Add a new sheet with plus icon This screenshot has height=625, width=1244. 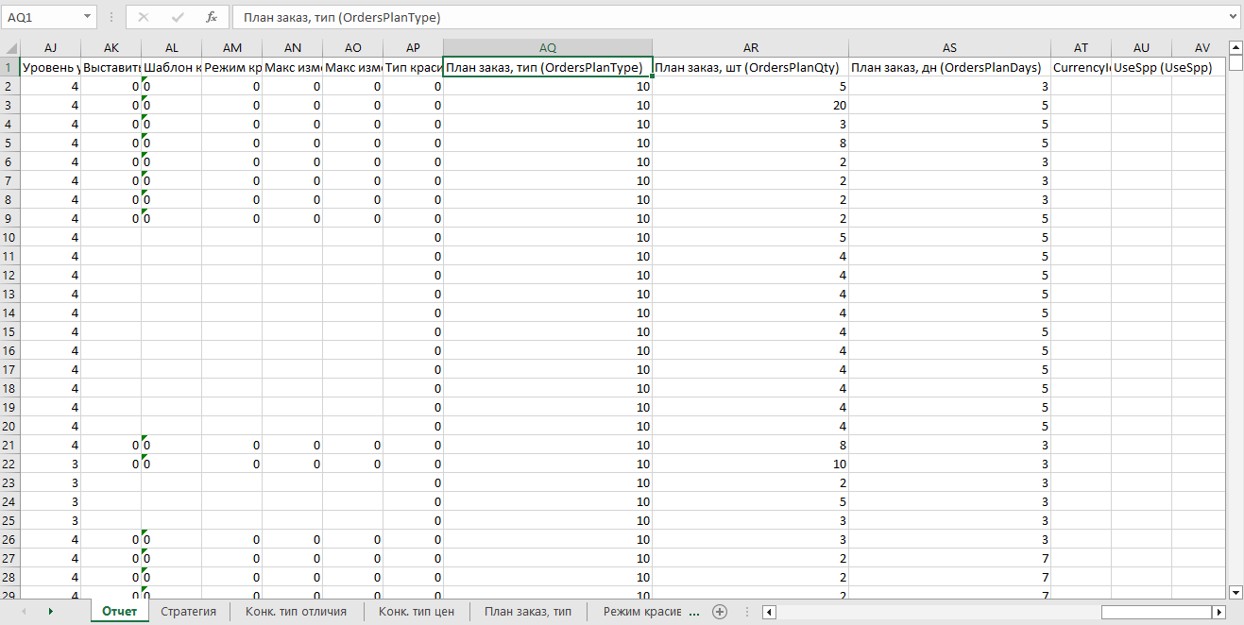tap(719, 612)
